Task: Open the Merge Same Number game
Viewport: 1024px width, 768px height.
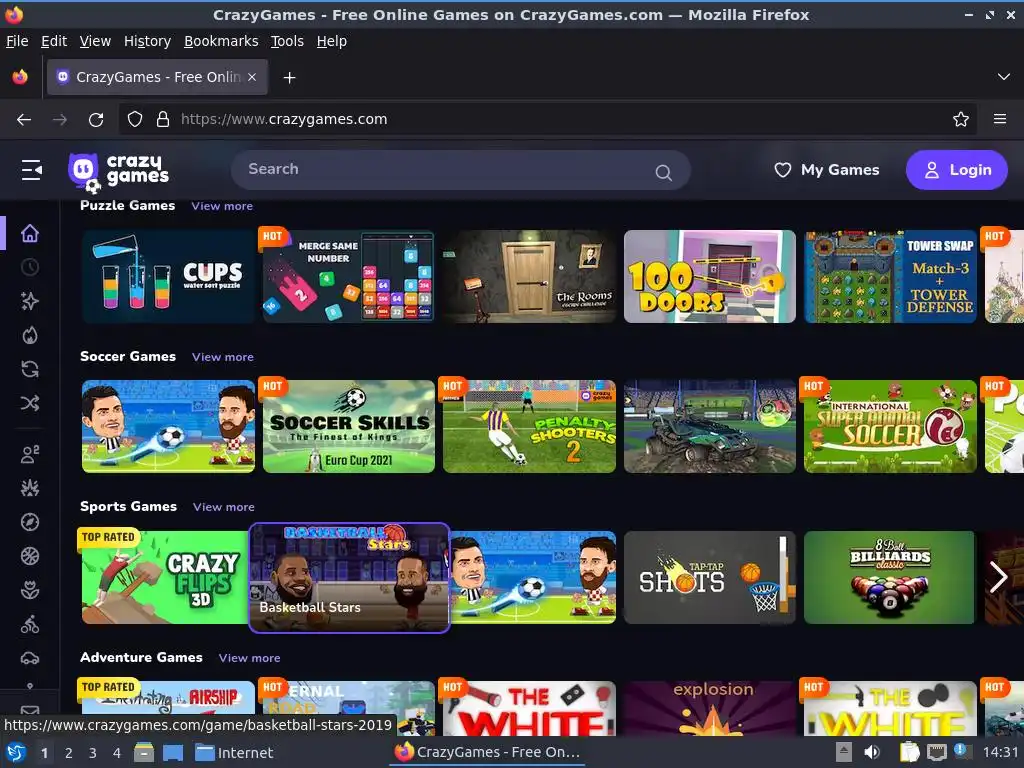Action: pos(349,276)
